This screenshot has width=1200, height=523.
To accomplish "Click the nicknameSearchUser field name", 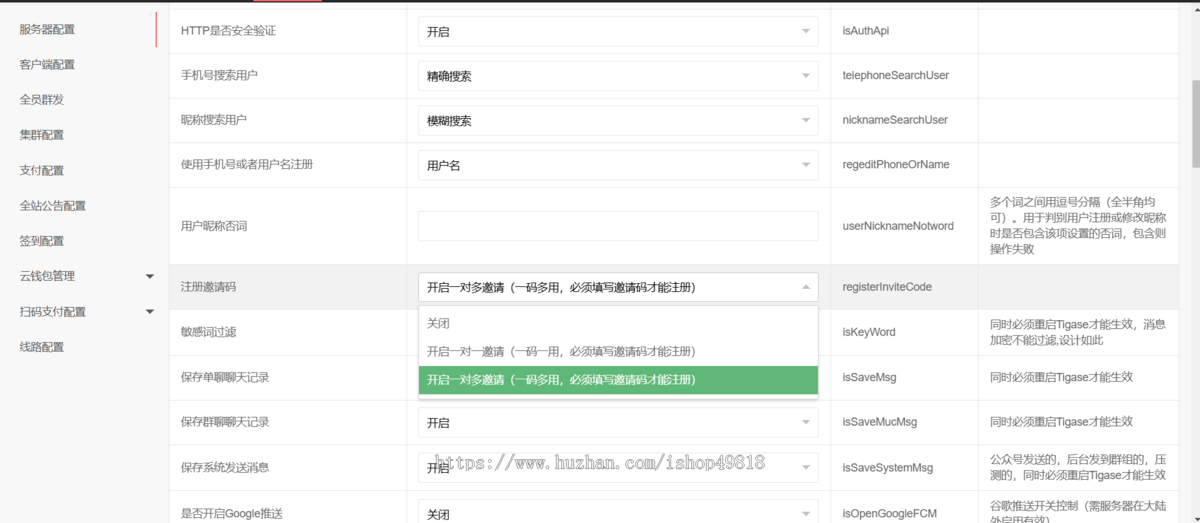I will 895,120.
